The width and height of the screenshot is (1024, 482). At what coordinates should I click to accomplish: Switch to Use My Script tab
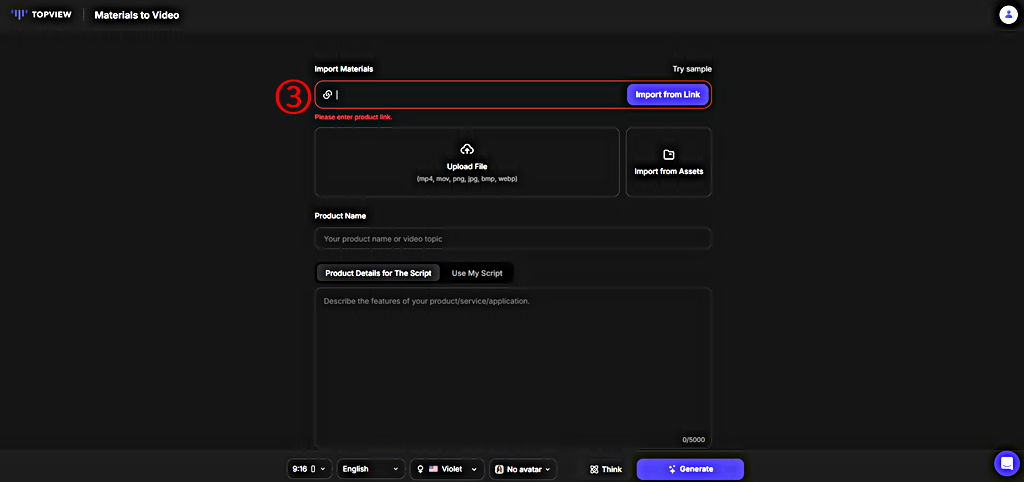(x=477, y=273)
